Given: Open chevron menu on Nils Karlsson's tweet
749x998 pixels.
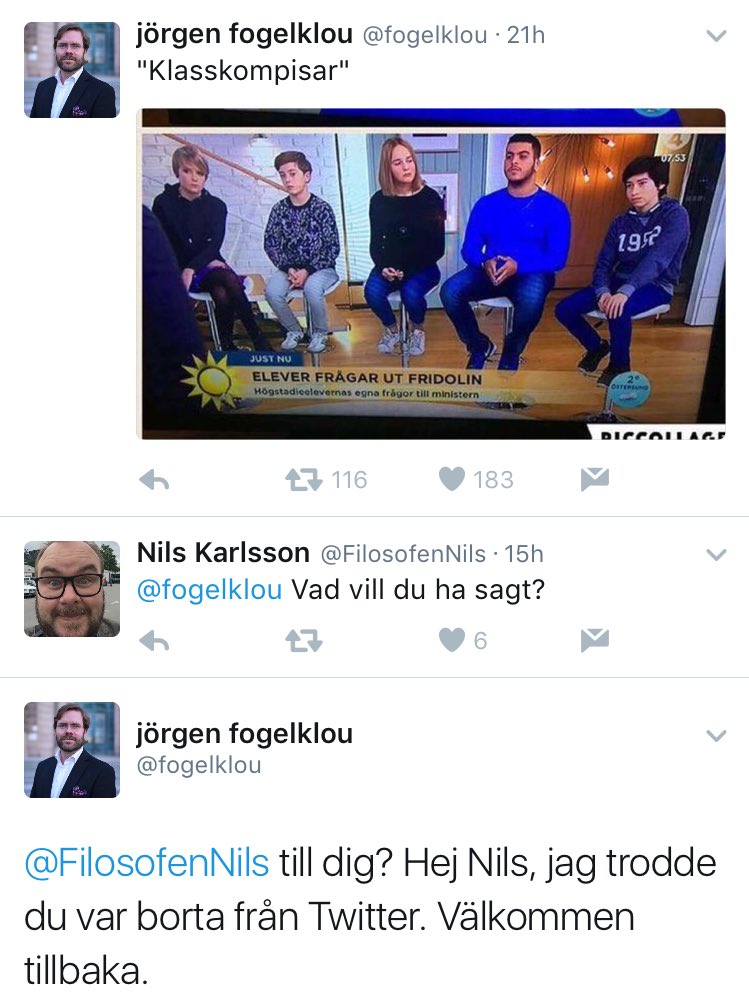Looking at the screenshot, I should click(717, 555).
